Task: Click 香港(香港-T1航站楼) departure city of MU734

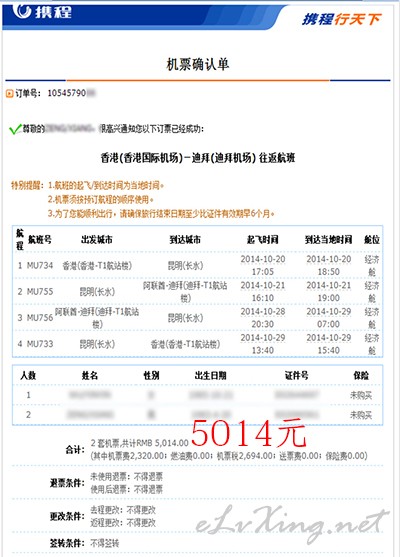Action: [x=97, y=266]
